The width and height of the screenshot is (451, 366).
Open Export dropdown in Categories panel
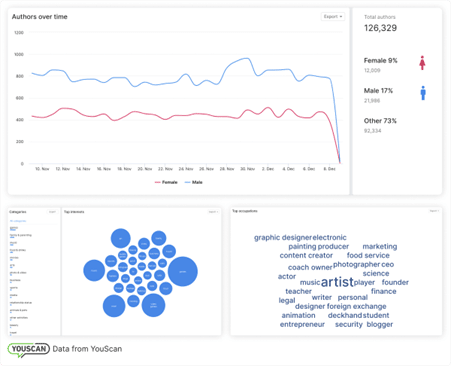pos(52,212)
